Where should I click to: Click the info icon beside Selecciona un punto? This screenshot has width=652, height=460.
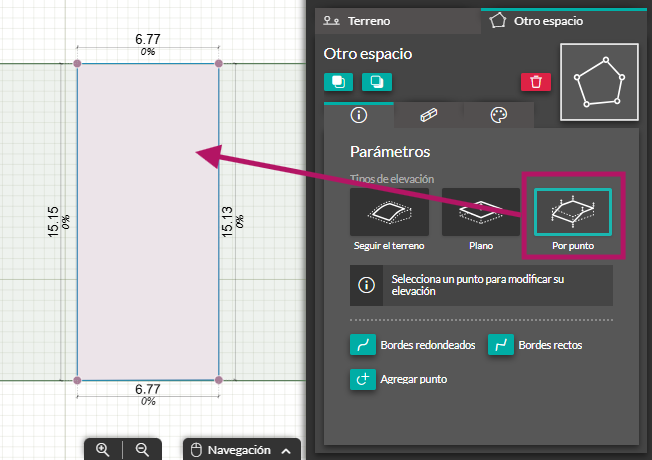[x=366, y=285]
